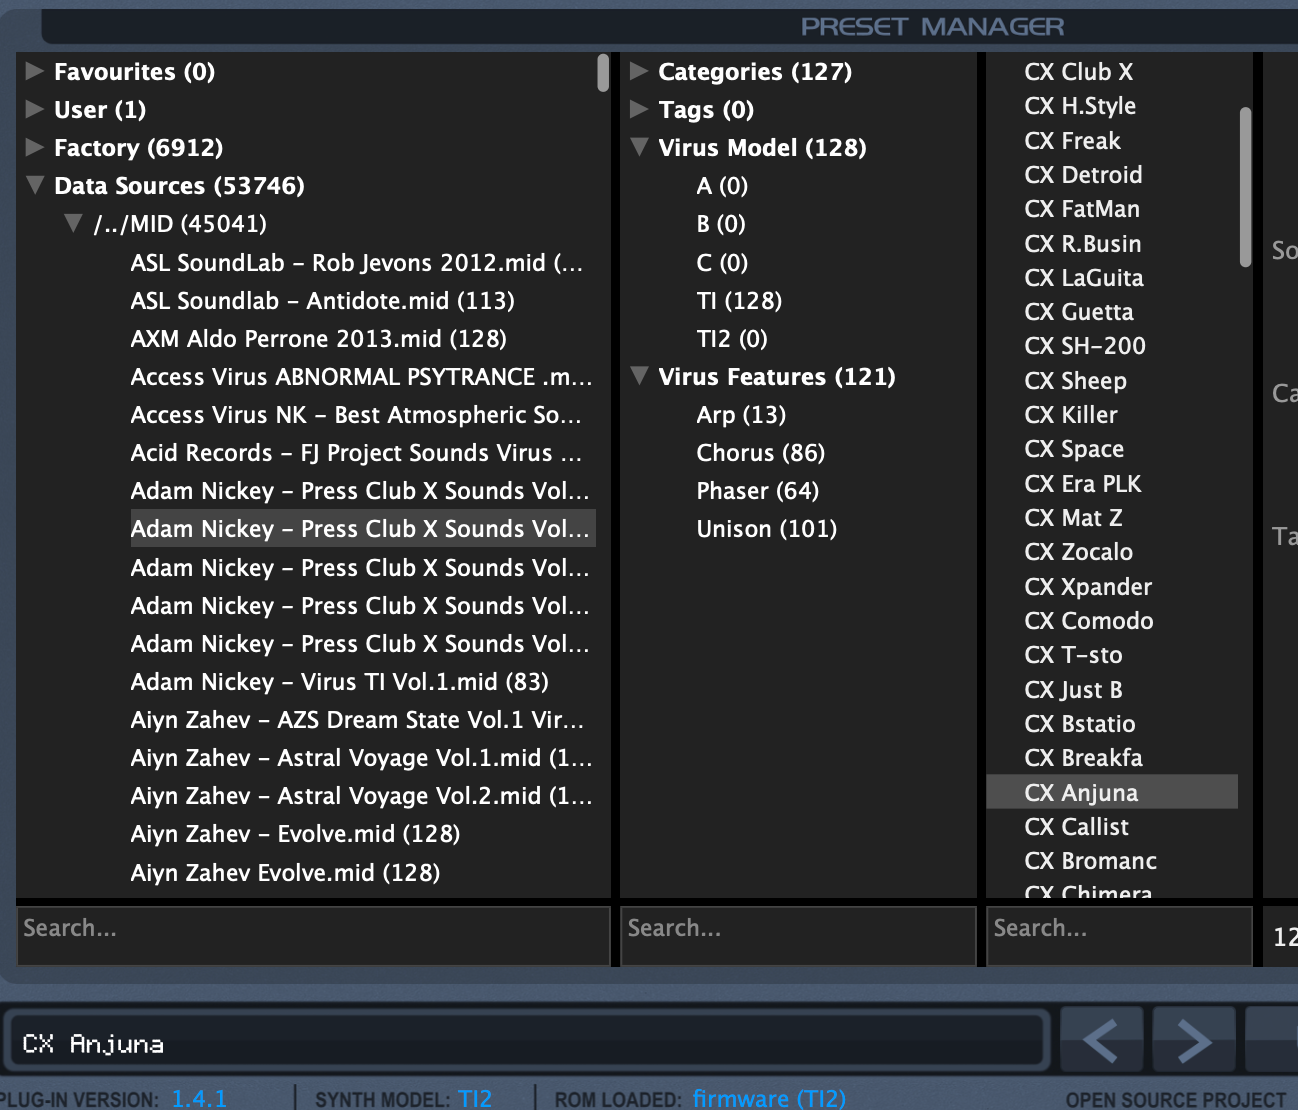Image resolution: width=1298 pixels, height=1110 pixels.
Task: Filter by Virus Model TI (128)
Action: click(x=739, y=300)
